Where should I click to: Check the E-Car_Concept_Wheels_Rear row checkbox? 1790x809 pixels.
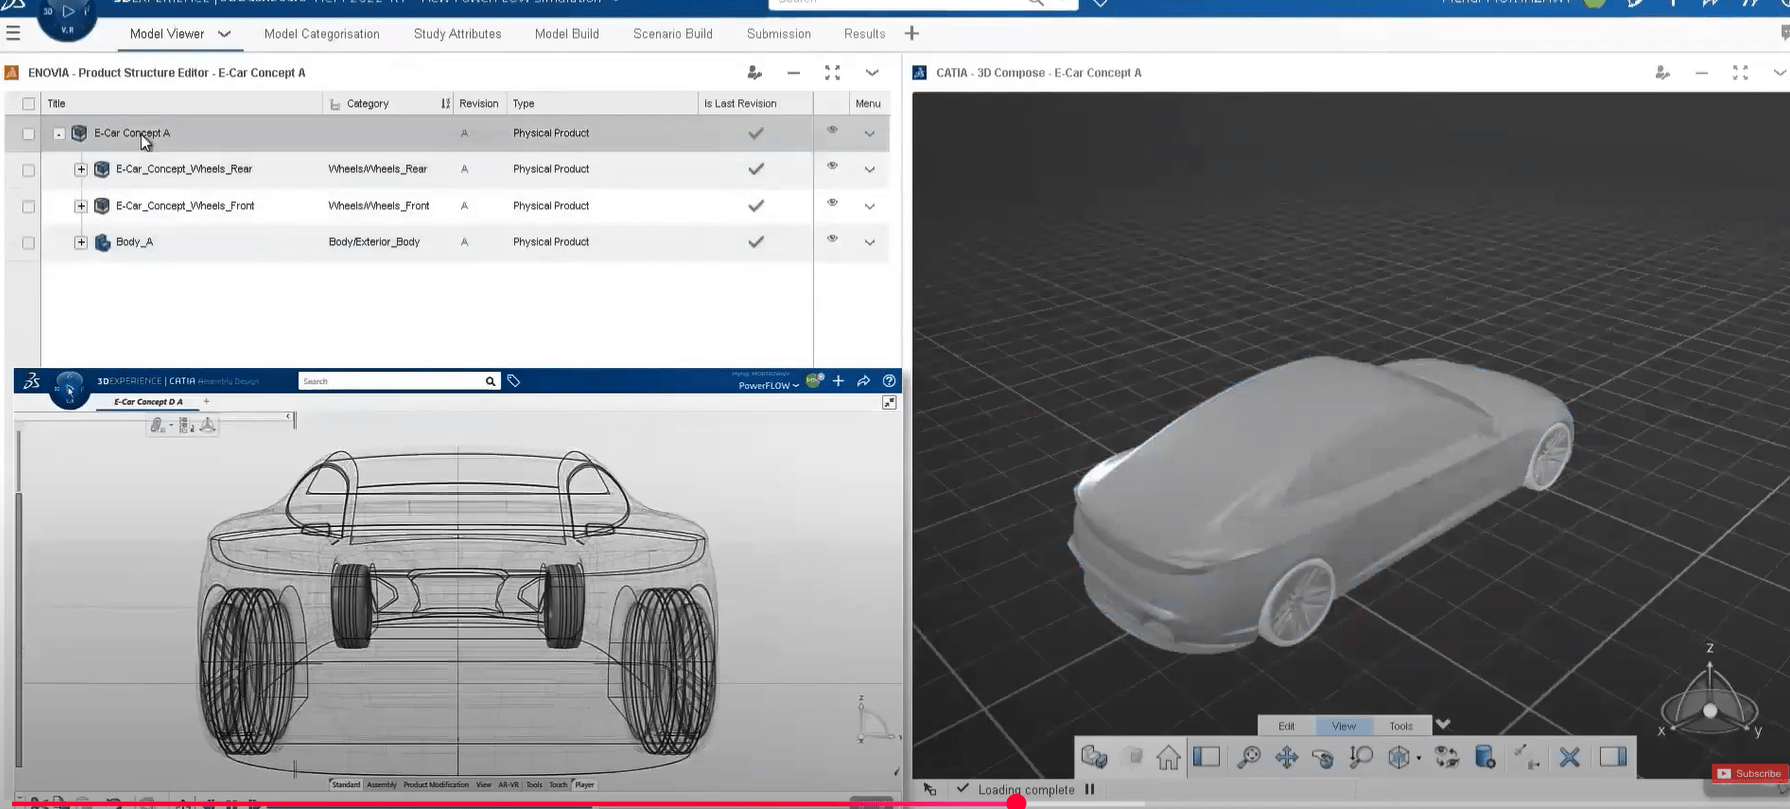28,170
